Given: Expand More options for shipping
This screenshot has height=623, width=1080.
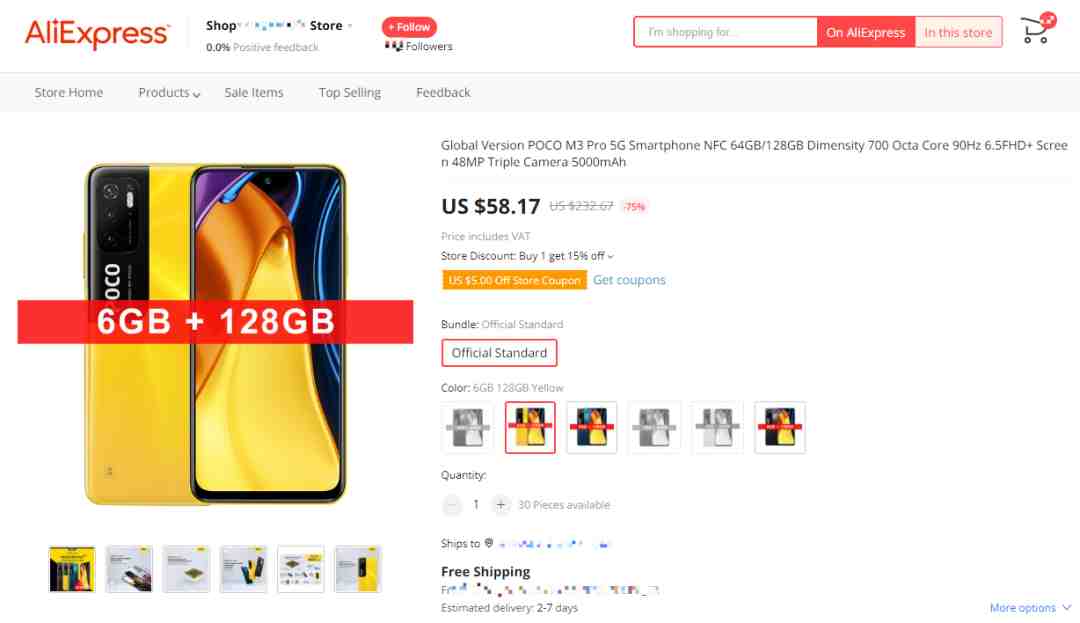Looking at the screenshot, I should tap(1030, 607).
